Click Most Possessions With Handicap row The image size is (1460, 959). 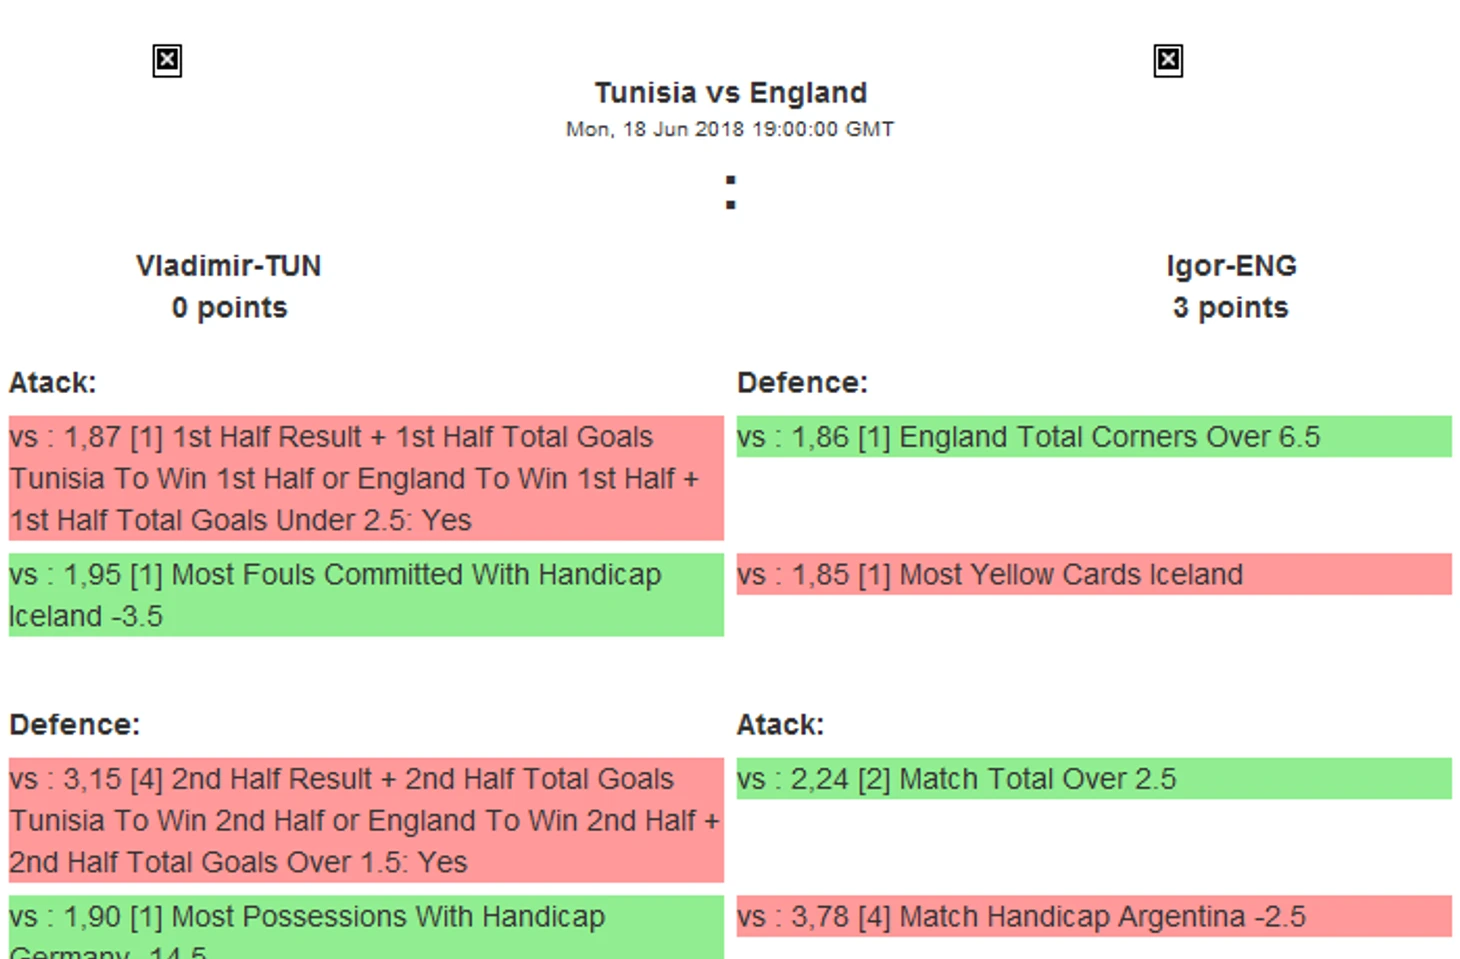(366, 928)
